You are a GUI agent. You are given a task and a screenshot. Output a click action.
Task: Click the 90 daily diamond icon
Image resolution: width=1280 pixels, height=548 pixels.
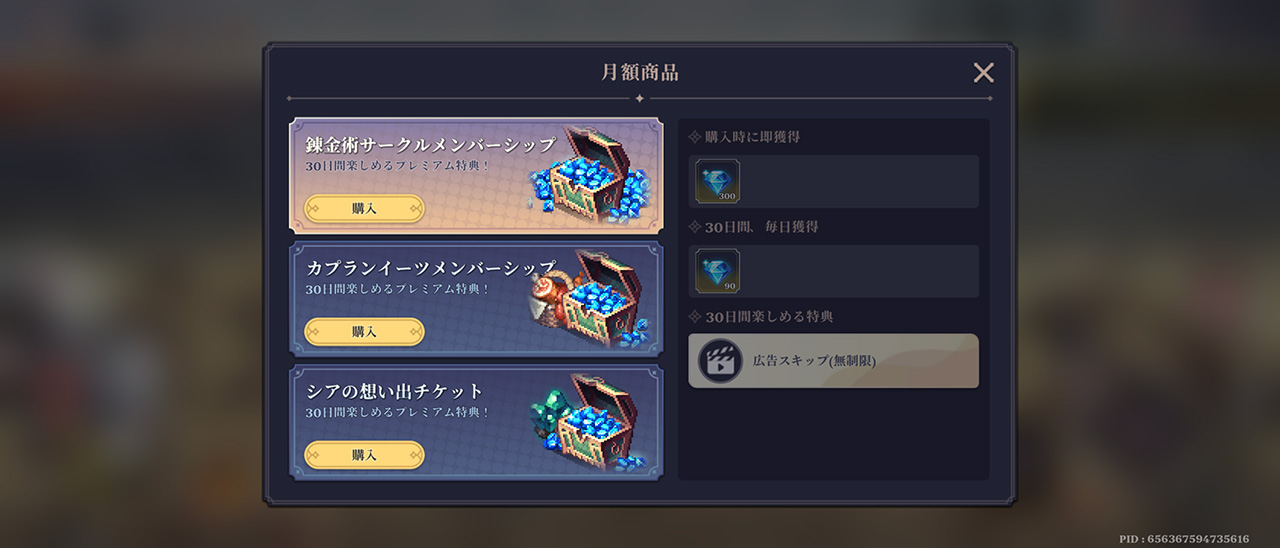point(718,271)
